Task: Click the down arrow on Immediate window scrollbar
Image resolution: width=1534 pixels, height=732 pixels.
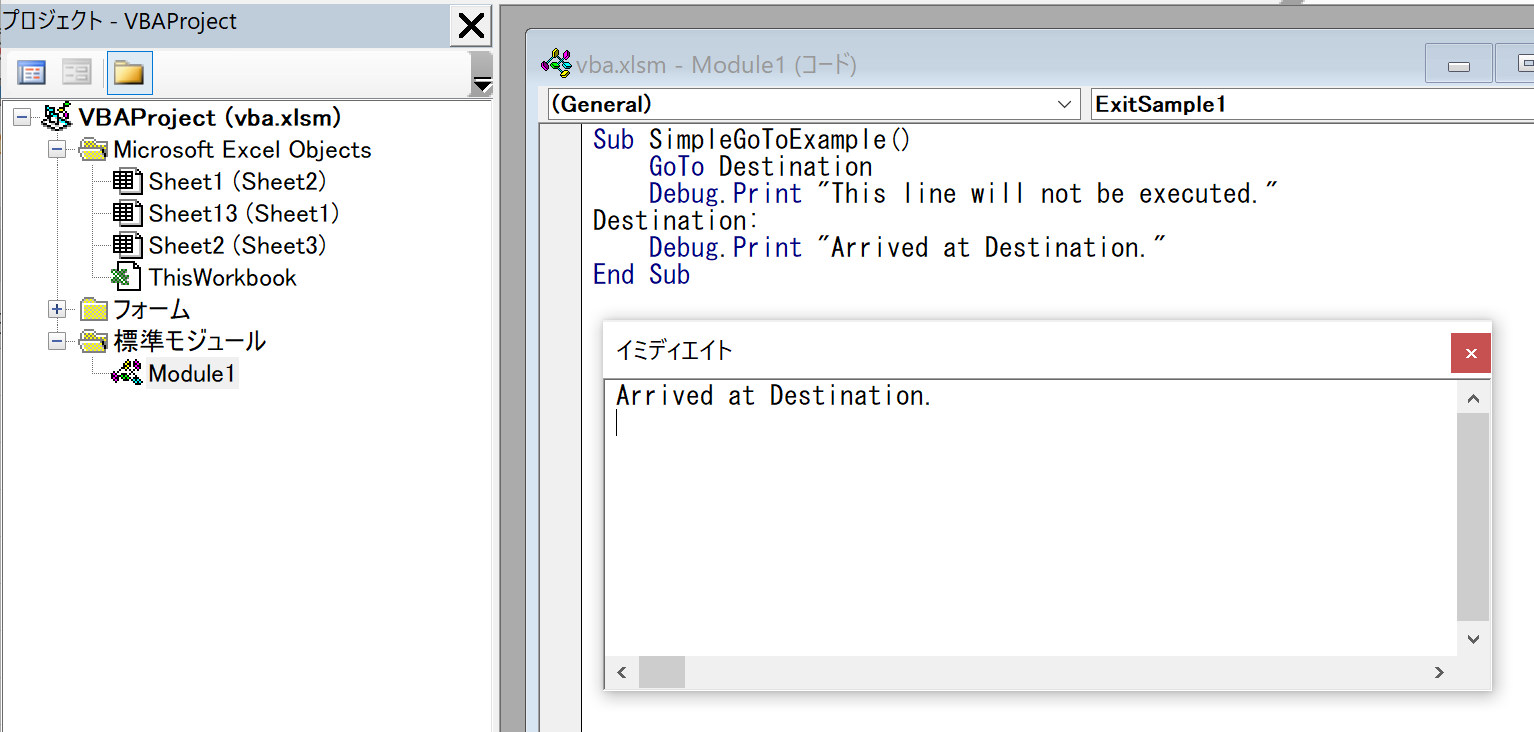Action: (1473, 638)
